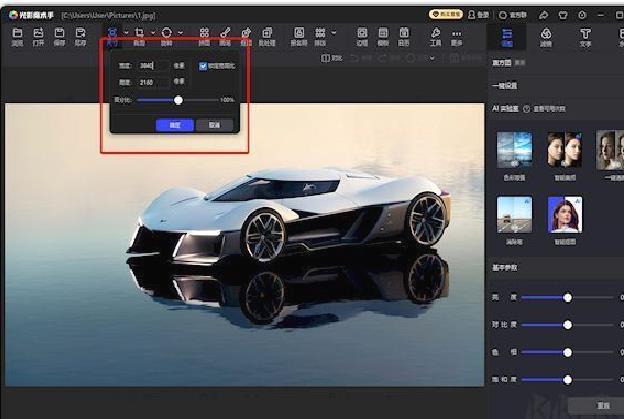Open the Collage four-squares icon

[x=204, y=33]
